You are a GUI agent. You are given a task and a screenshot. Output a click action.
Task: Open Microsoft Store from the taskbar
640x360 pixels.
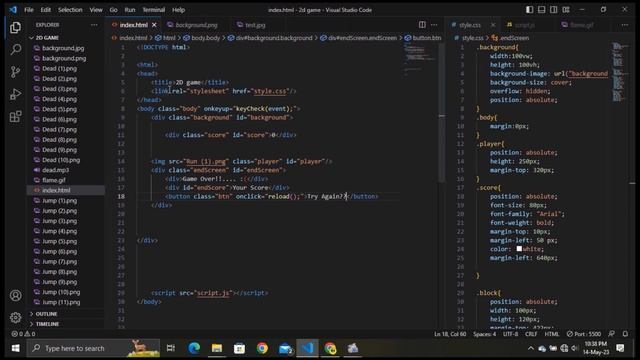(x=240, y=348)
